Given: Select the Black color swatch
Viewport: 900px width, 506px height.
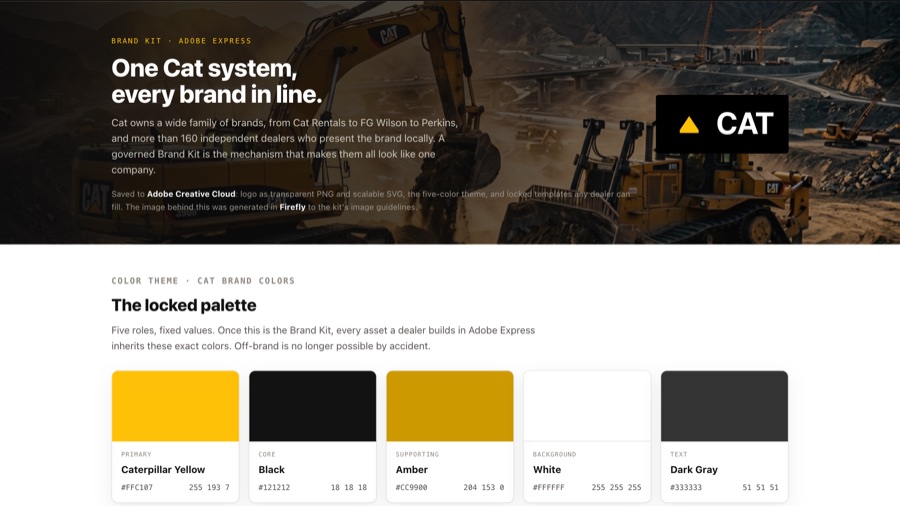Looking at the screenshot, I should point(312,406).
